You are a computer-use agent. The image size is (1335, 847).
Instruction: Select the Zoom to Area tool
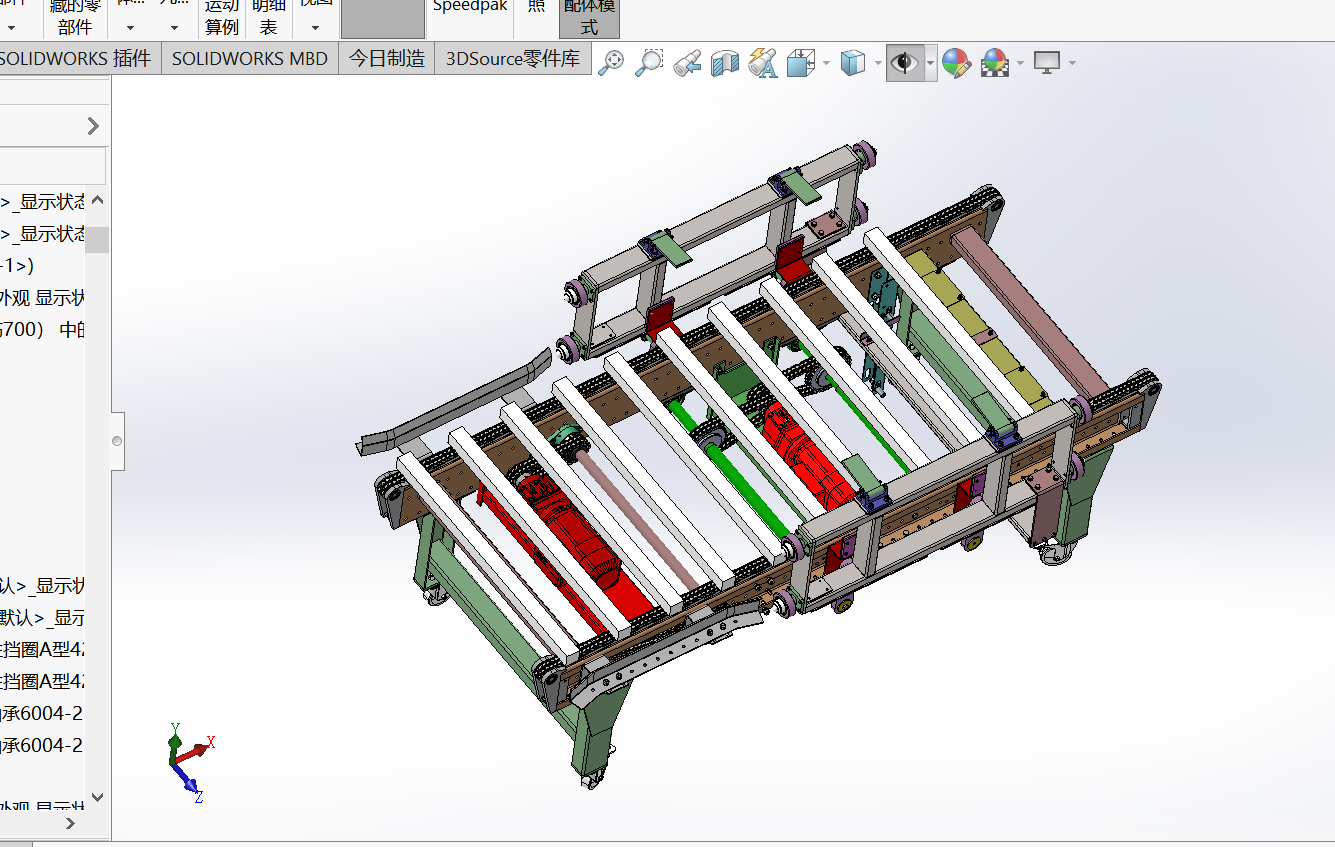(x=649, y=63)
